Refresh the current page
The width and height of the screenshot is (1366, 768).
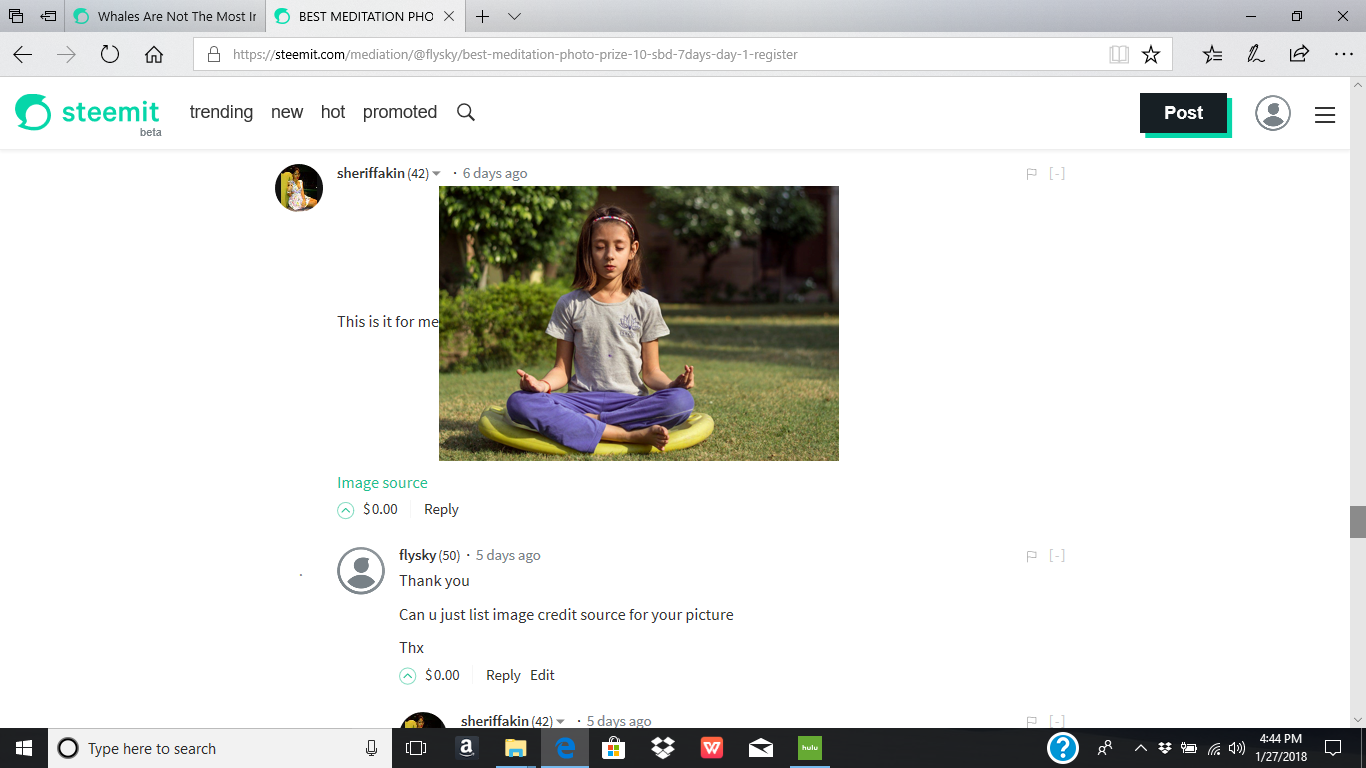click(x=110, y=55)
